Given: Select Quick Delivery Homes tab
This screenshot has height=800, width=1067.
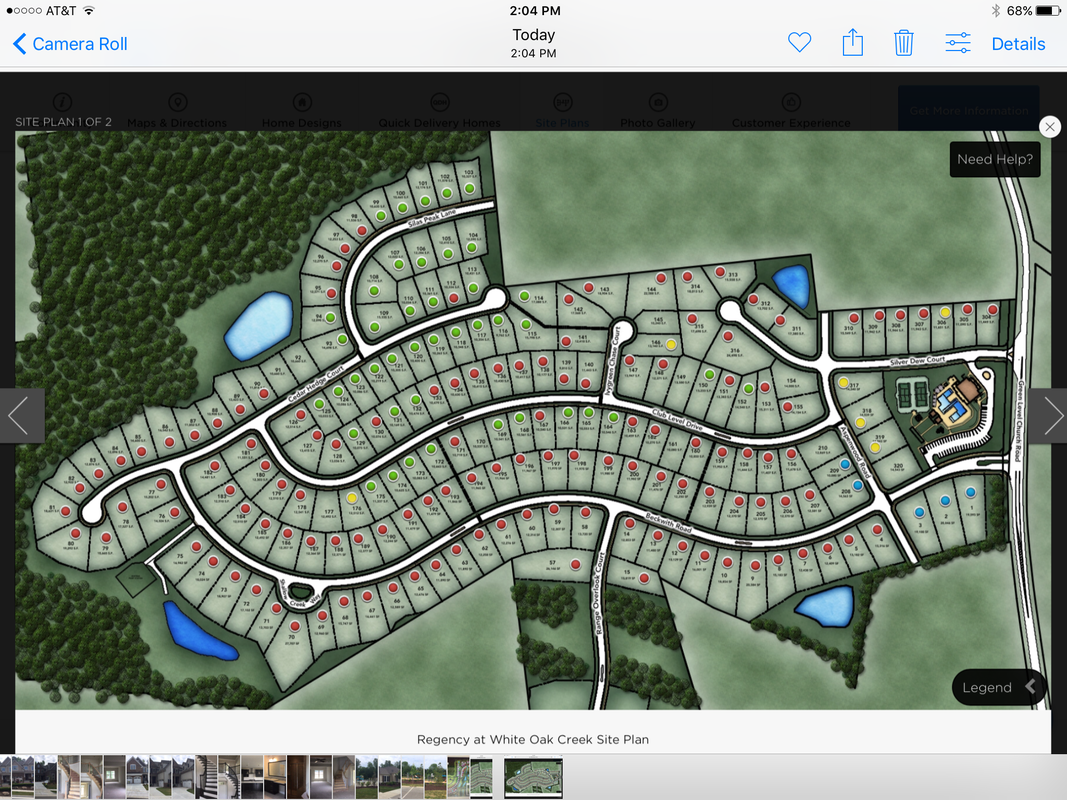Looking at the screenshot, I should point(439,111).
